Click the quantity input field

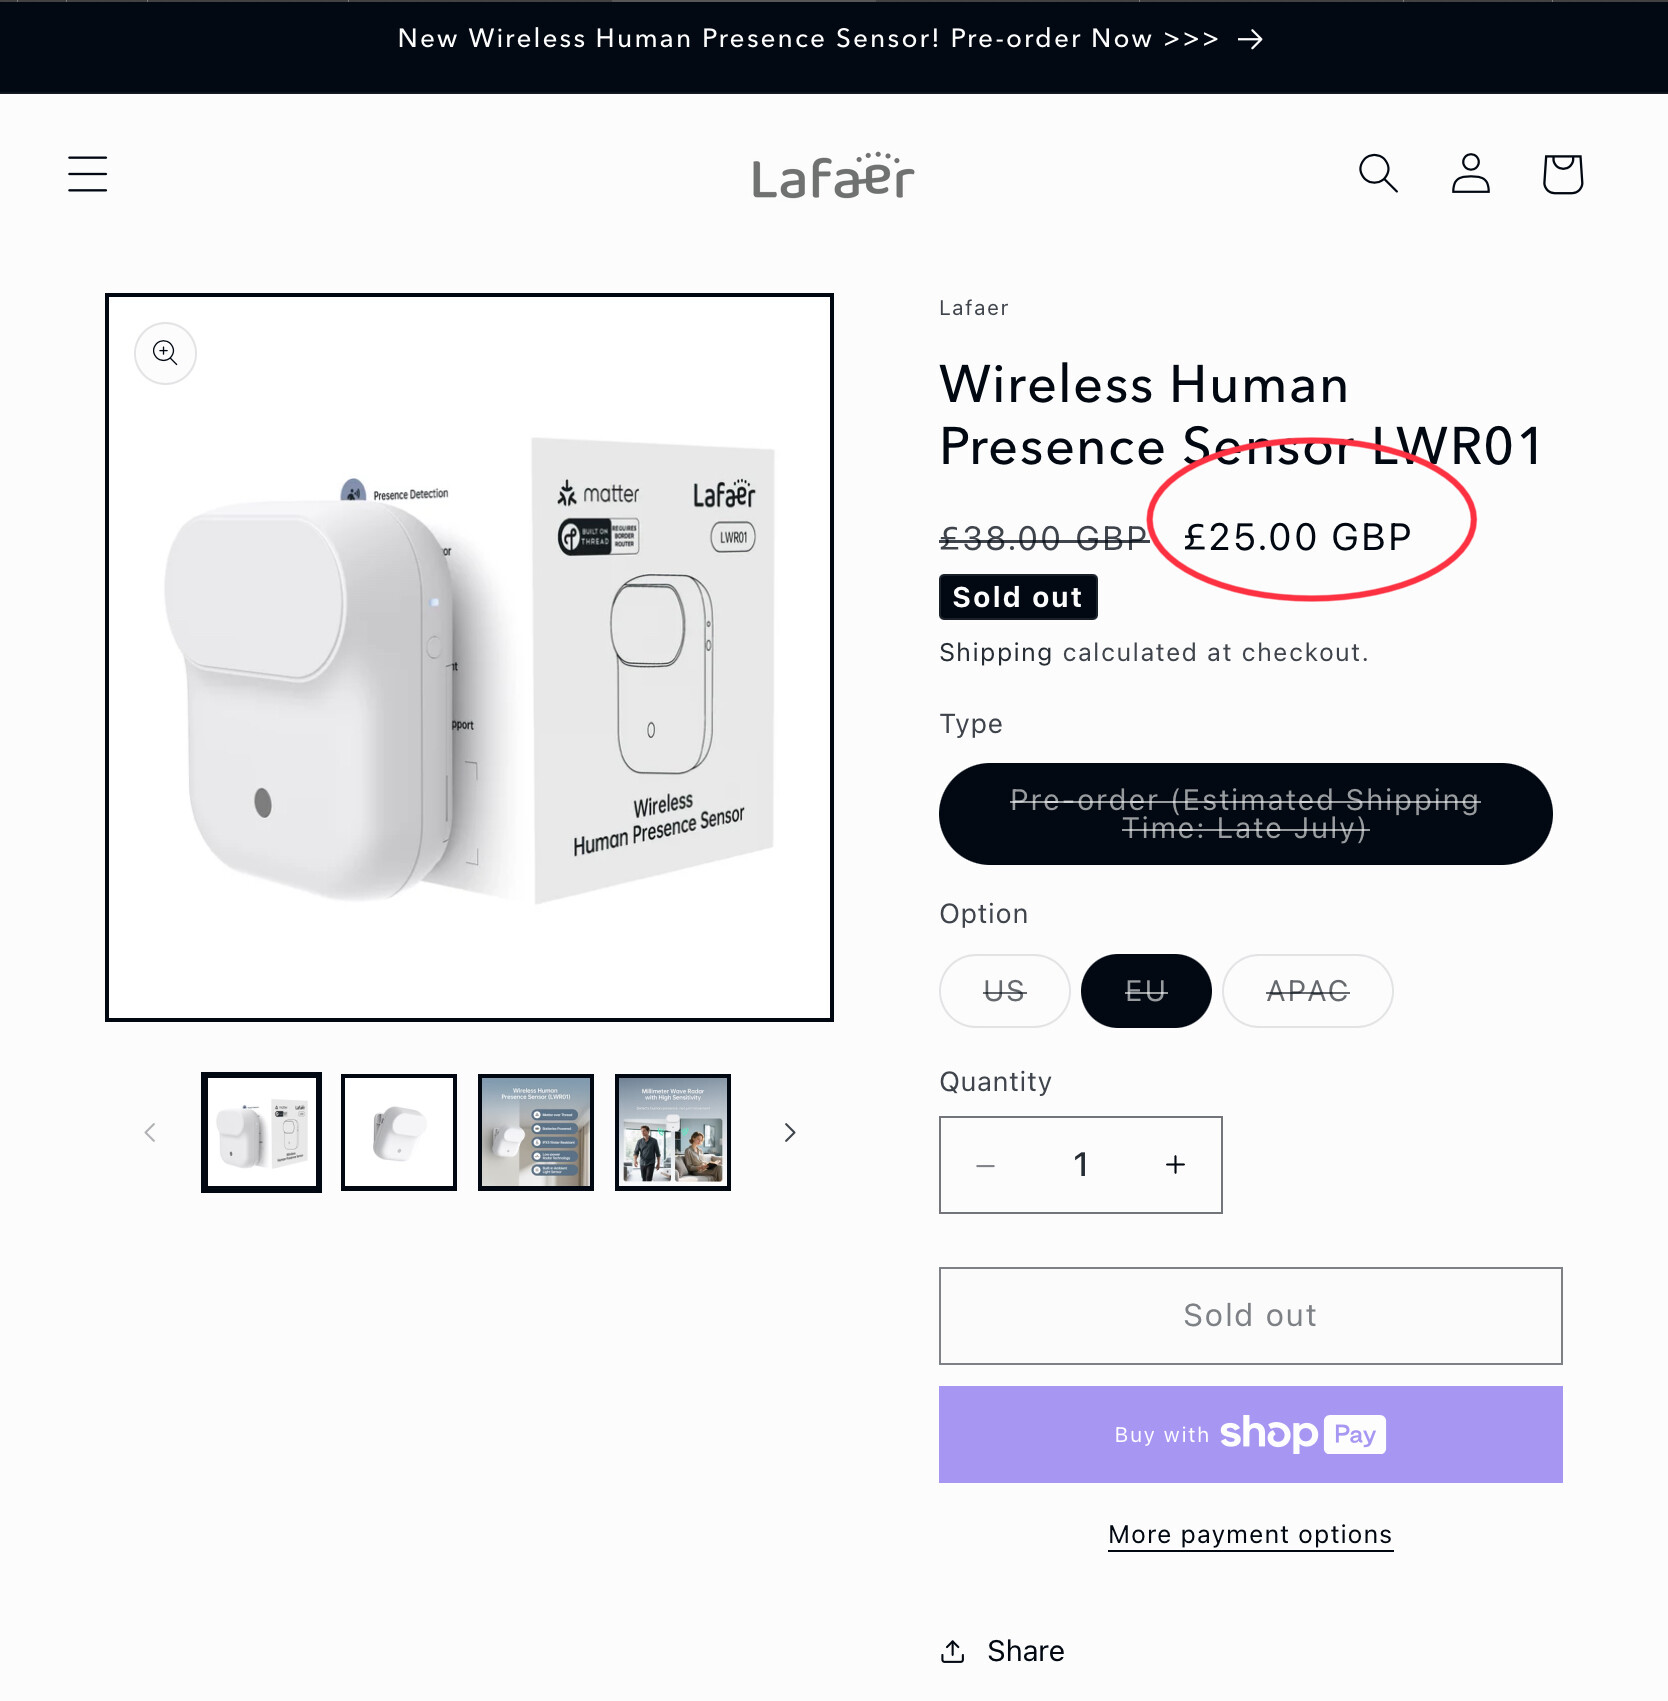[1080, 1165]
